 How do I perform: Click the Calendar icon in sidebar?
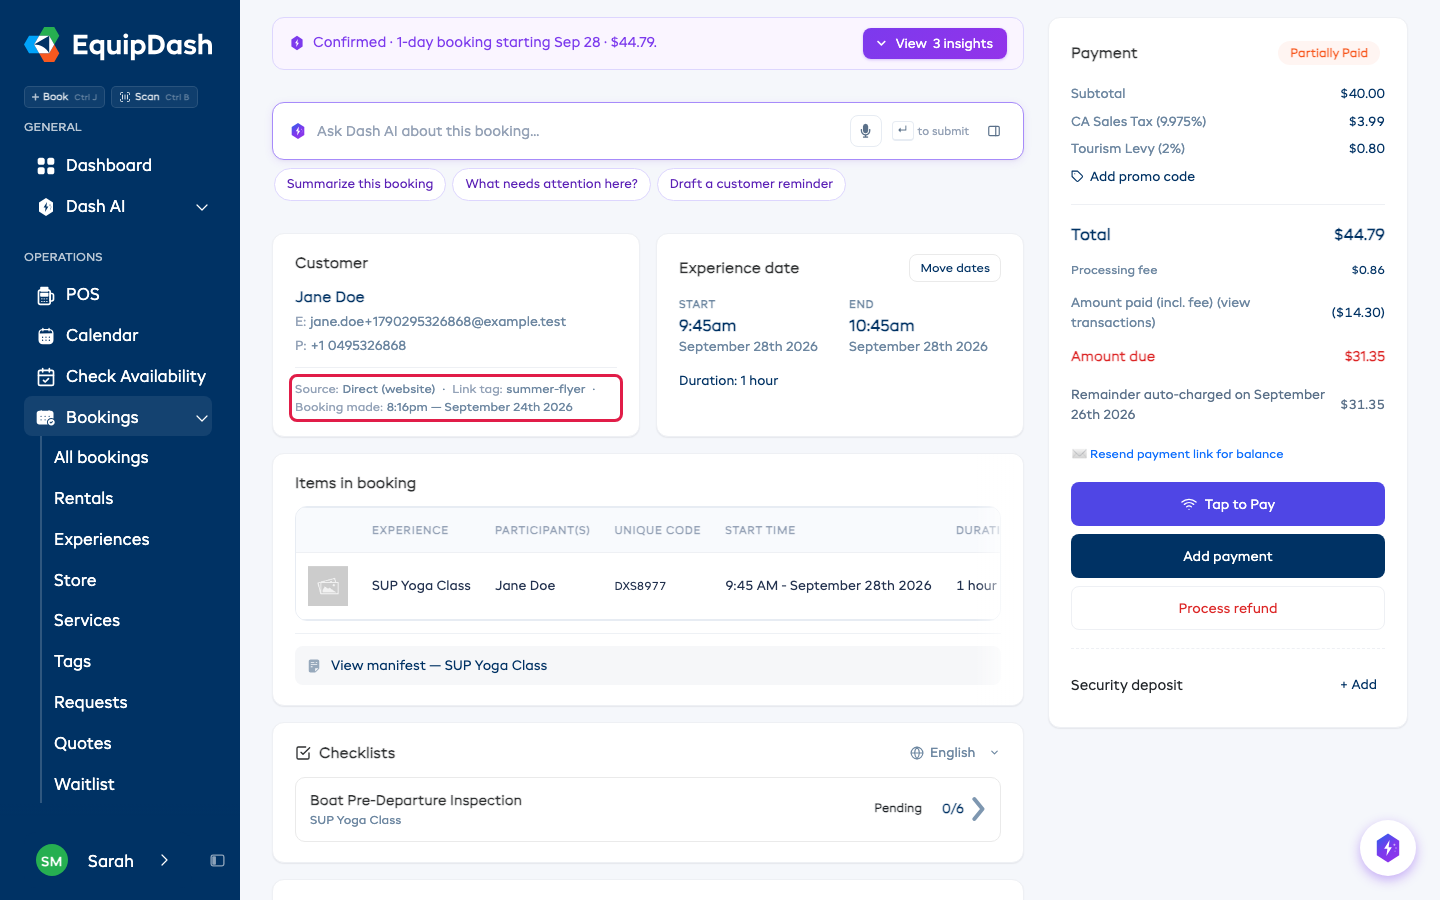pos(46,336)
